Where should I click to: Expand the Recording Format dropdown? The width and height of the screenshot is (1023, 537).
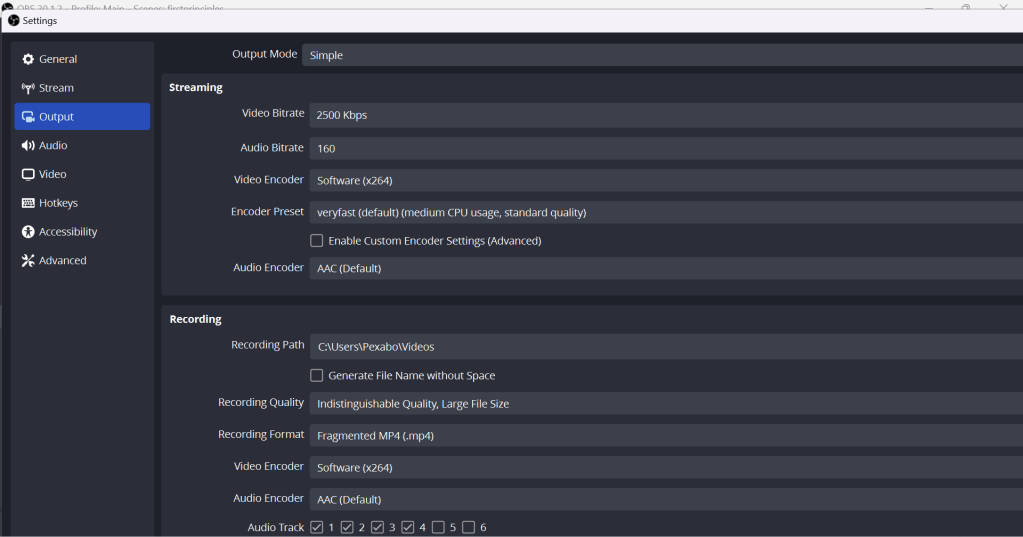pos(666,435)
